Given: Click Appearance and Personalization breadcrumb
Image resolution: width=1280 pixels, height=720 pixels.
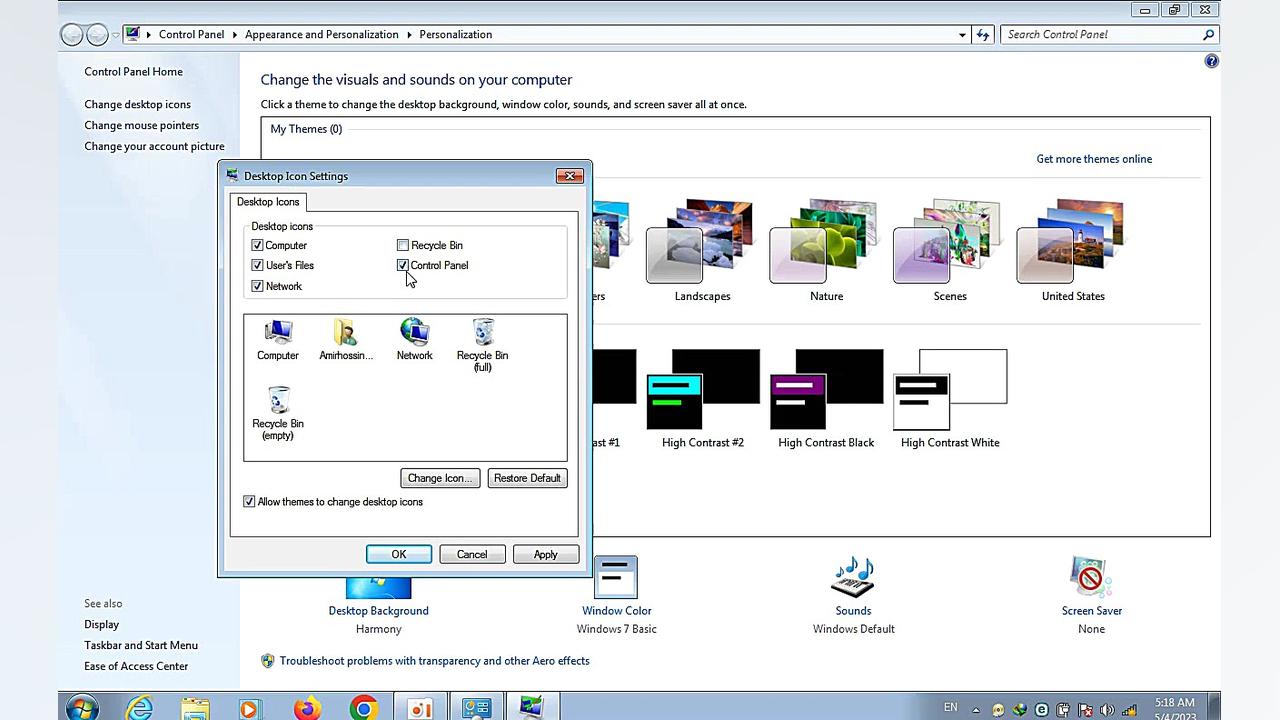Looking at the screenshot, I should (322, 34).
